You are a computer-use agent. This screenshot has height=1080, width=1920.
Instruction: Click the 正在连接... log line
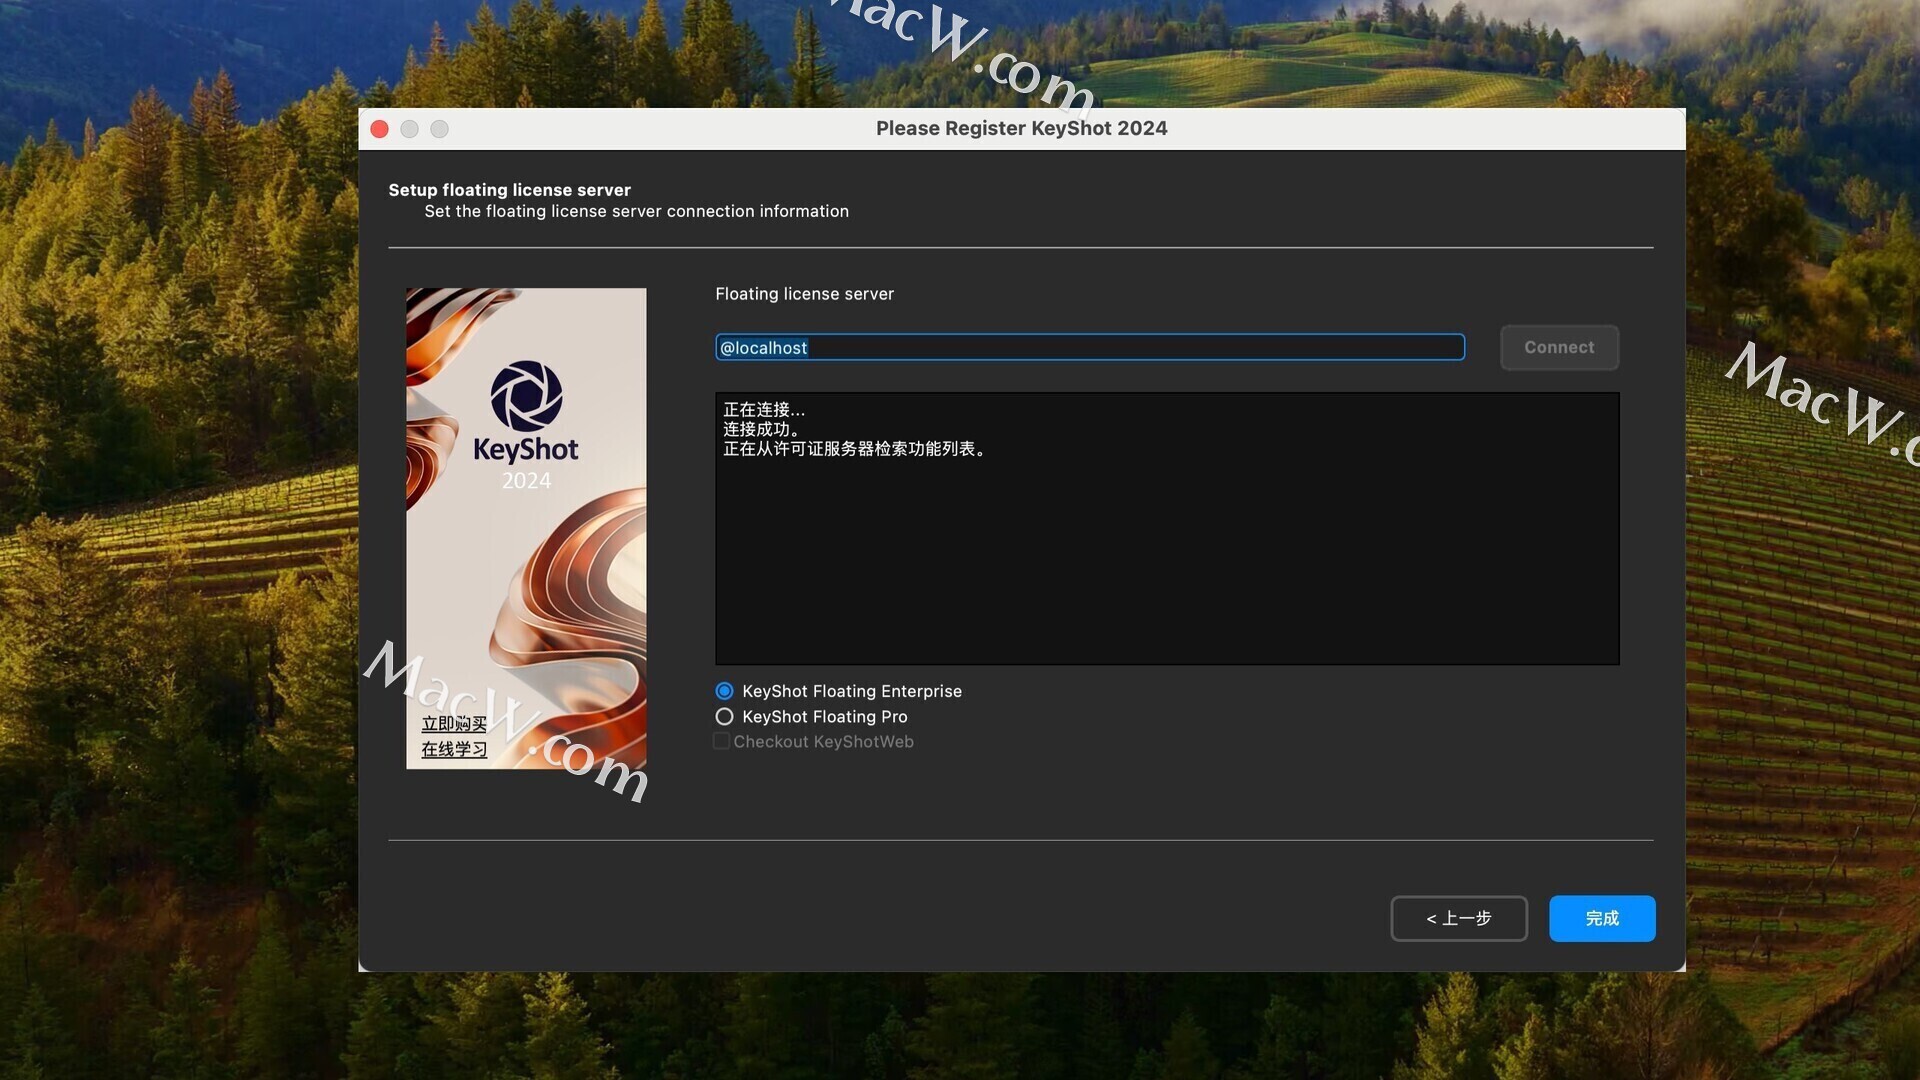pos(764,409)
